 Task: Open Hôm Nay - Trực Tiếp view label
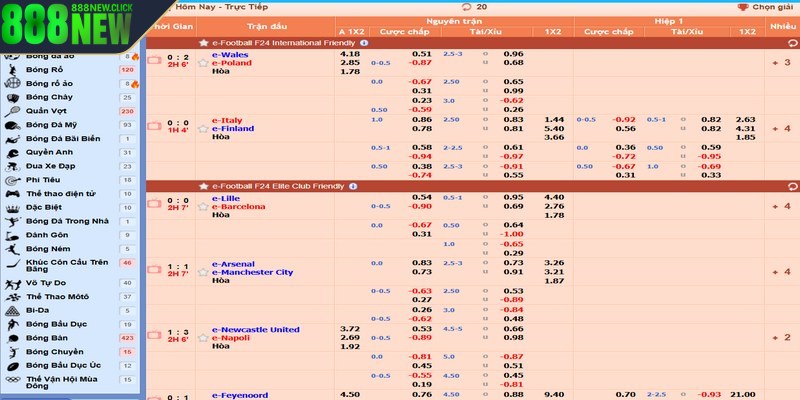(221, 7)
